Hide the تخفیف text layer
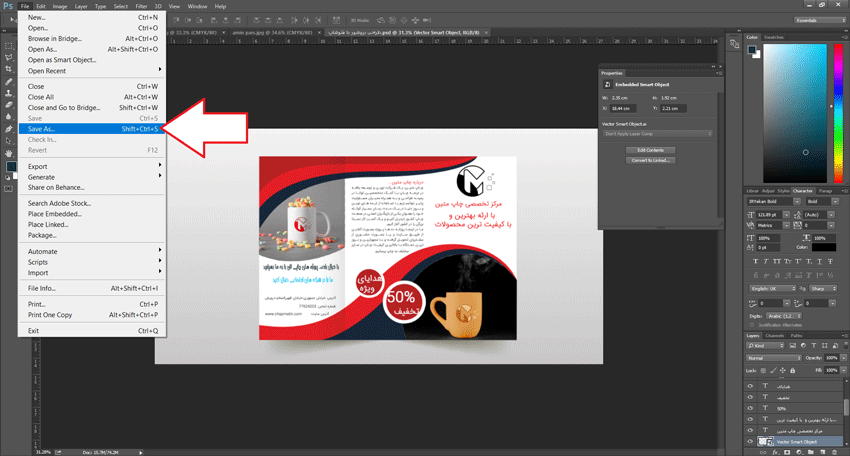Screen dimensions: 850x456 (750, 397)
